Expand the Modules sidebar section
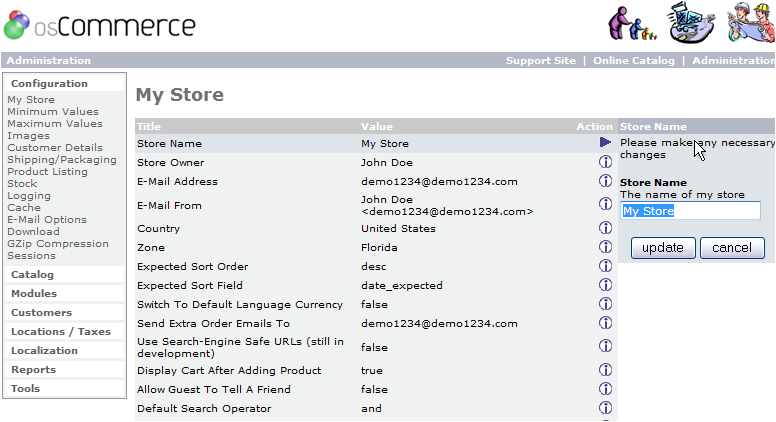776x422 pixels. [x=34, y=294]
